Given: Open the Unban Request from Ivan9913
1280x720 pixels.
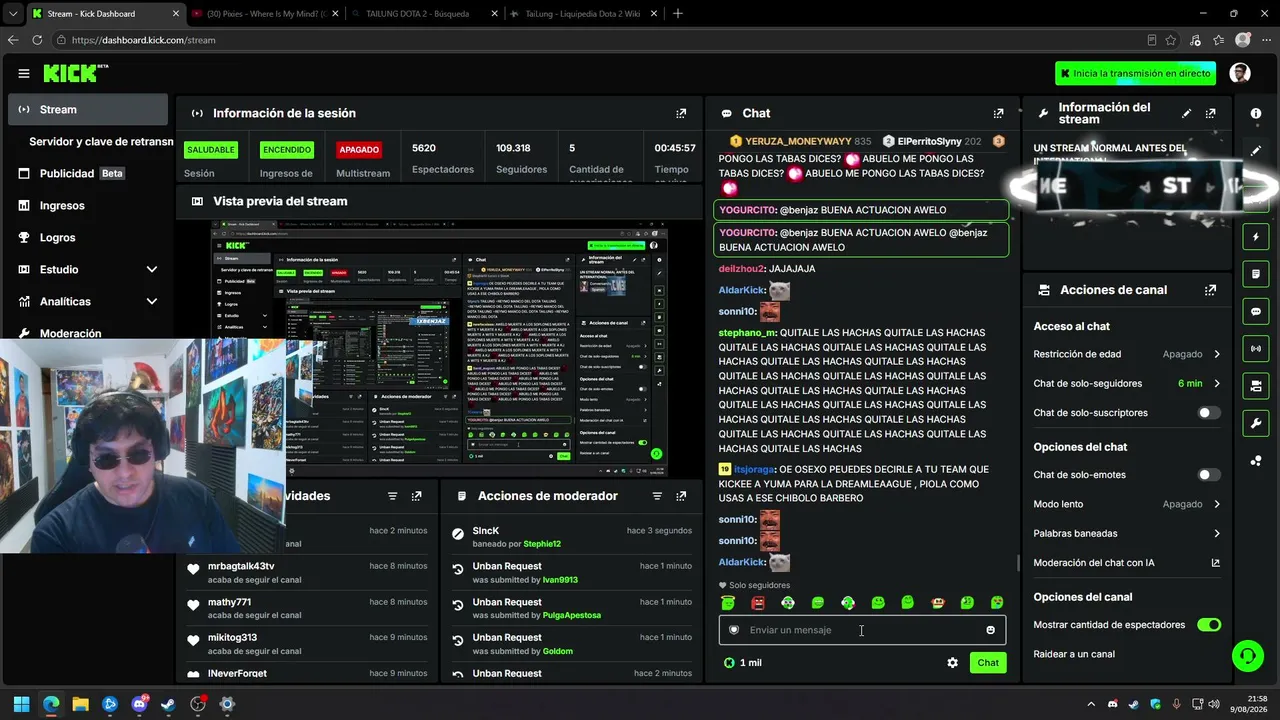Looking at the screenshot, I should (x=571, y=573).
